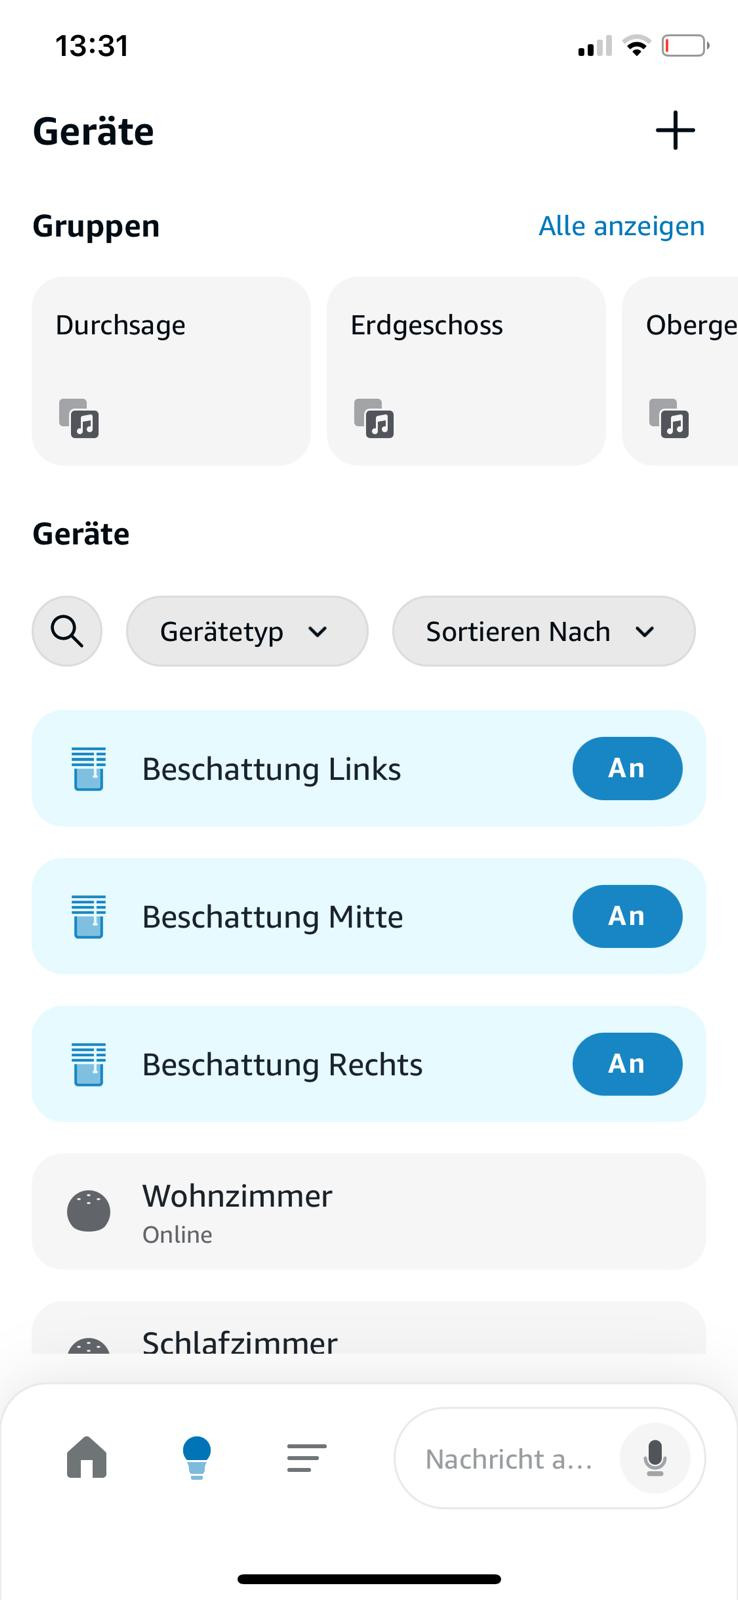Tap the Wohnzimmer Echo speaker icon
Image resolution: width=738 pixels, height=1600 pixels.
[x=89, y=1211]
